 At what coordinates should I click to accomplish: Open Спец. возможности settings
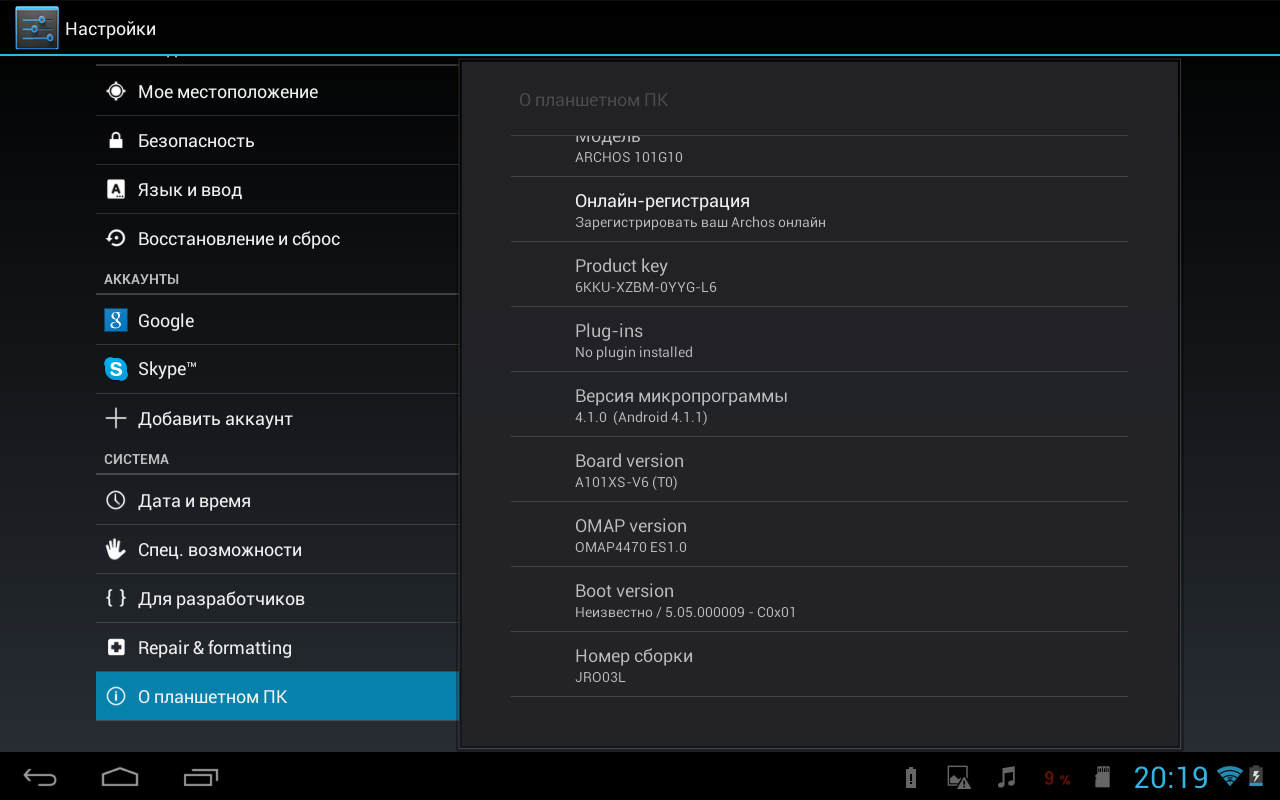277,549
